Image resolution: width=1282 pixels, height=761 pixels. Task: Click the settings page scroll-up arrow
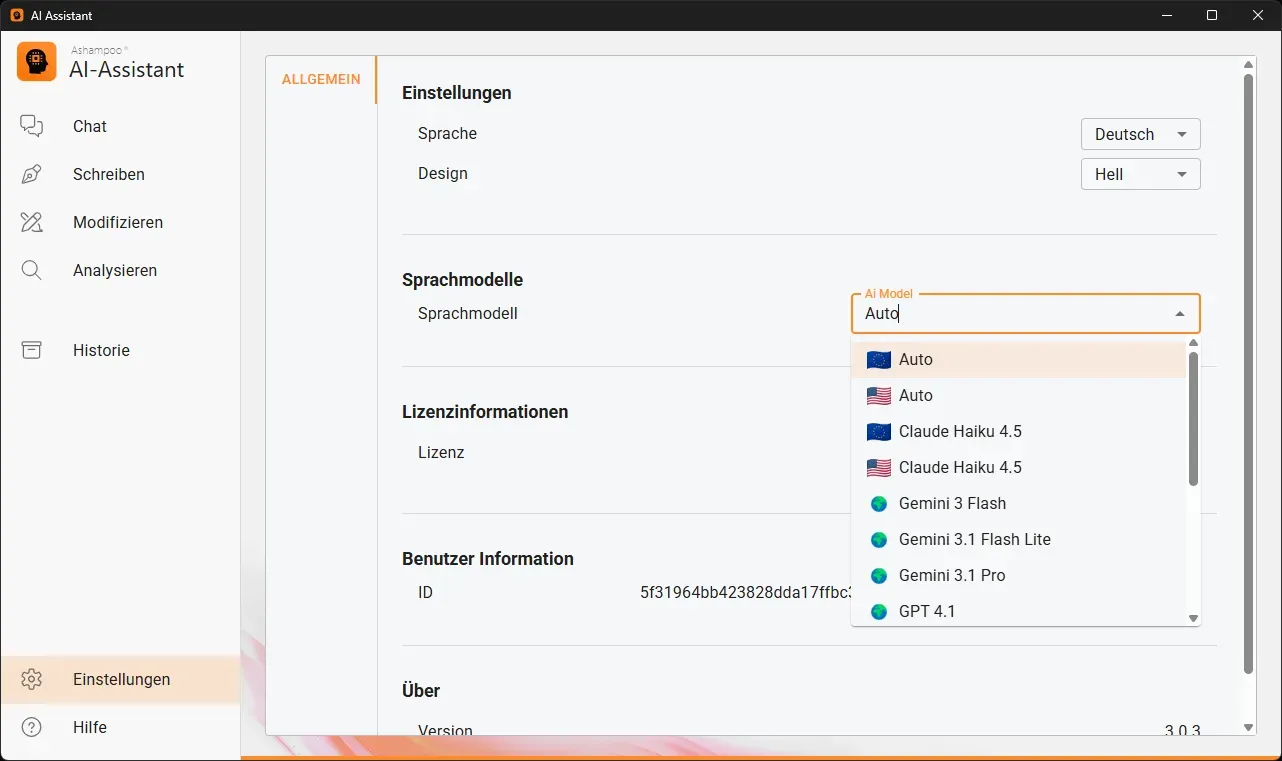pyautogui.click(x=1248, y=65)
